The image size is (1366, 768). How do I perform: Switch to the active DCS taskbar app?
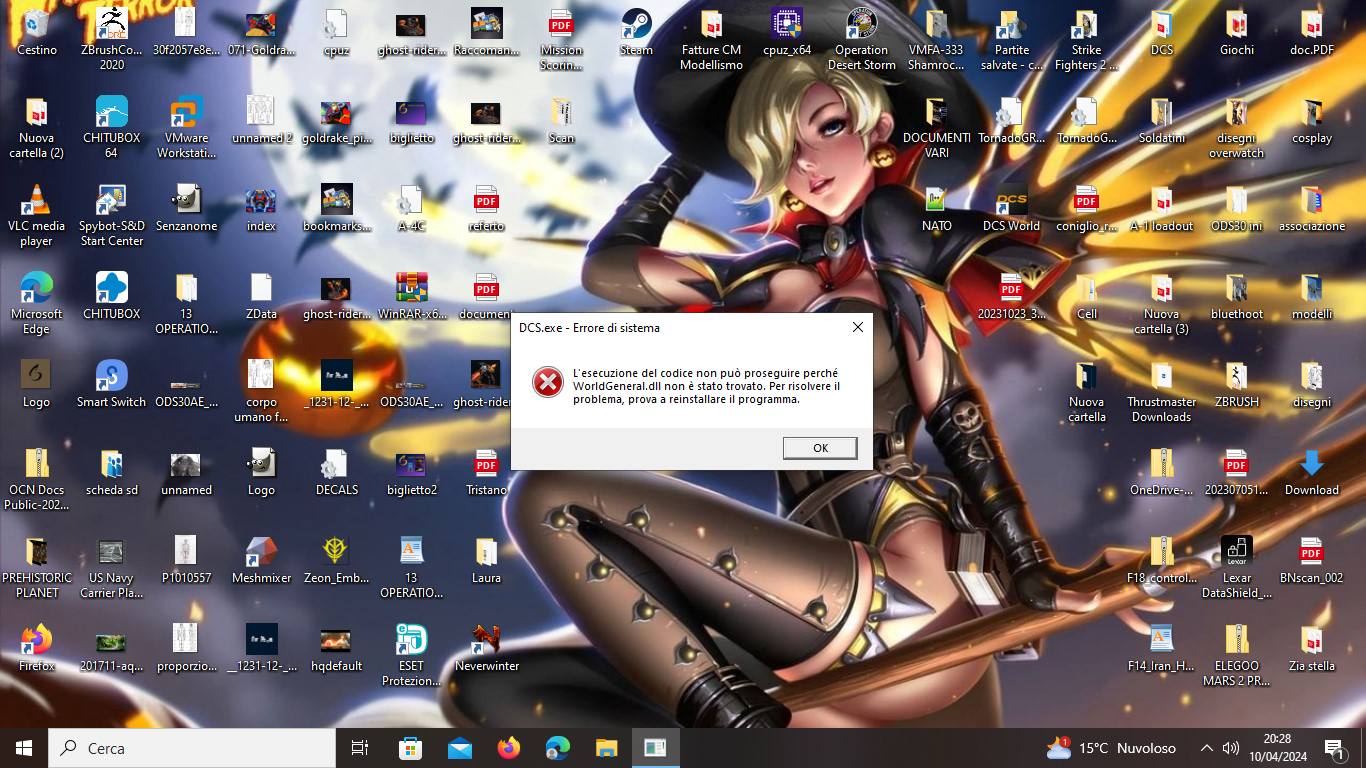[x=655, y=748]
